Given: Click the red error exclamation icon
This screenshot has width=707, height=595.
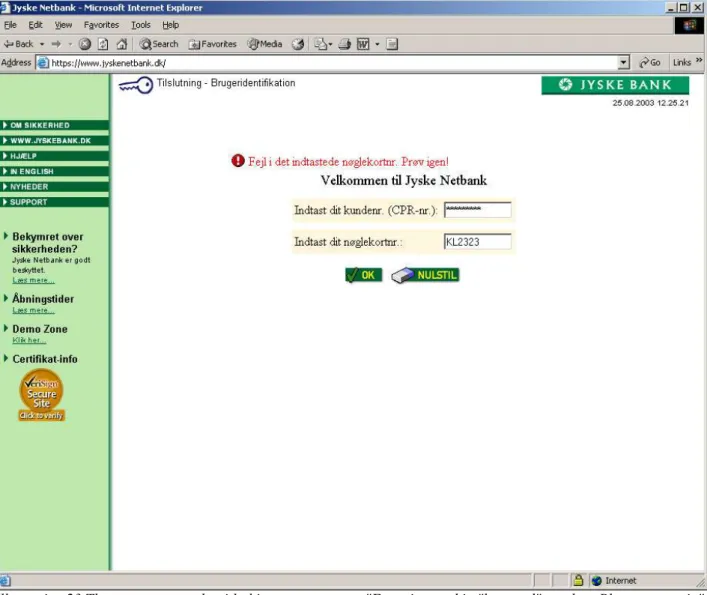Looking at the screenshot, I should [x=238, y=160].
